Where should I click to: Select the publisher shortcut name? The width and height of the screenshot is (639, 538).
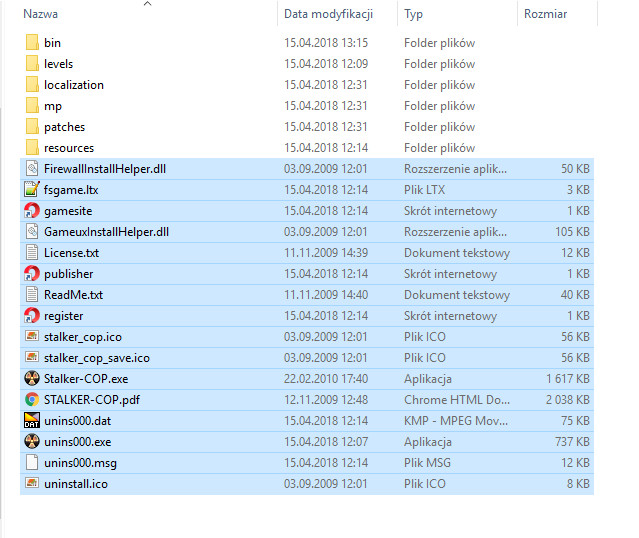68,274
